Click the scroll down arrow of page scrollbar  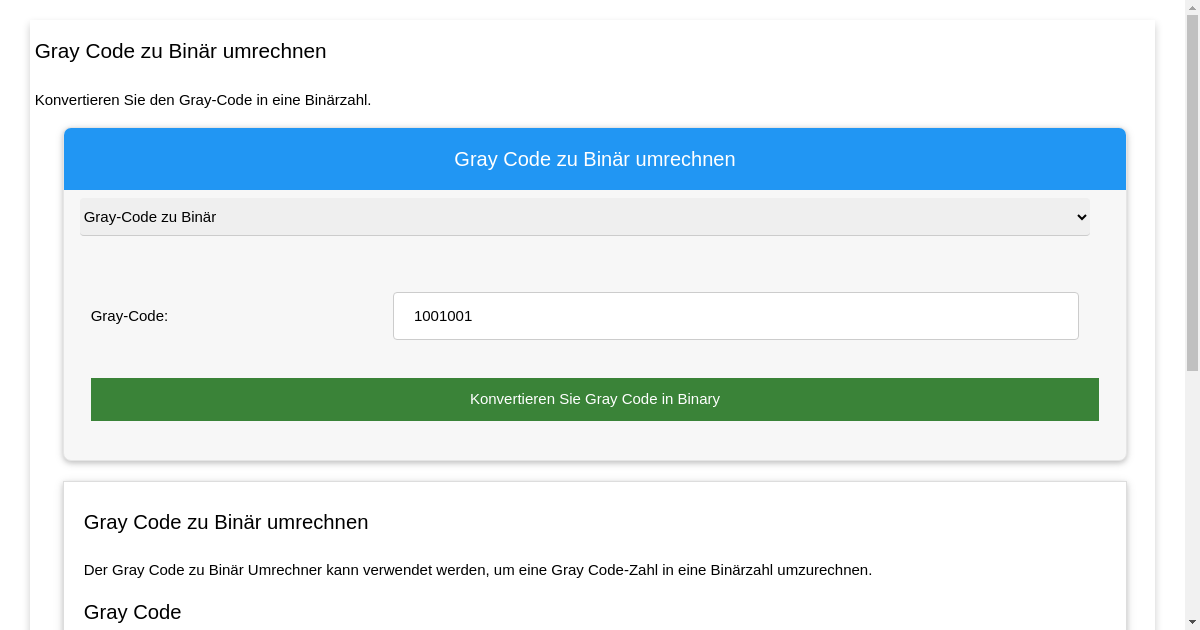pyautogui.click(x=1192, y=622)
